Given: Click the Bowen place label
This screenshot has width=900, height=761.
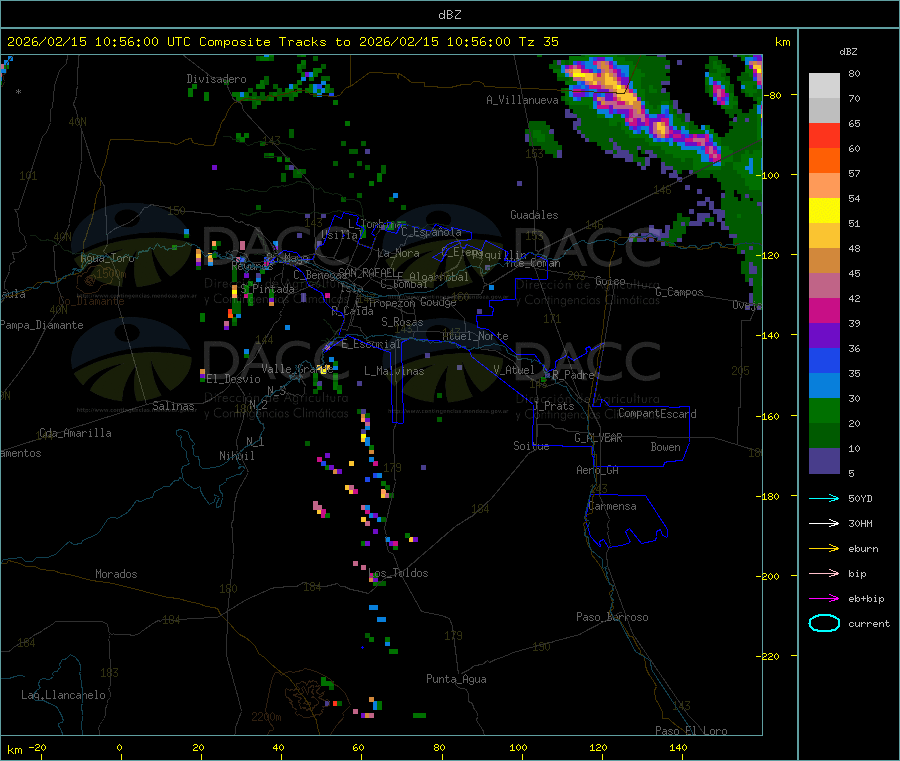Looking at the screenshot, I should click(666, 447).
